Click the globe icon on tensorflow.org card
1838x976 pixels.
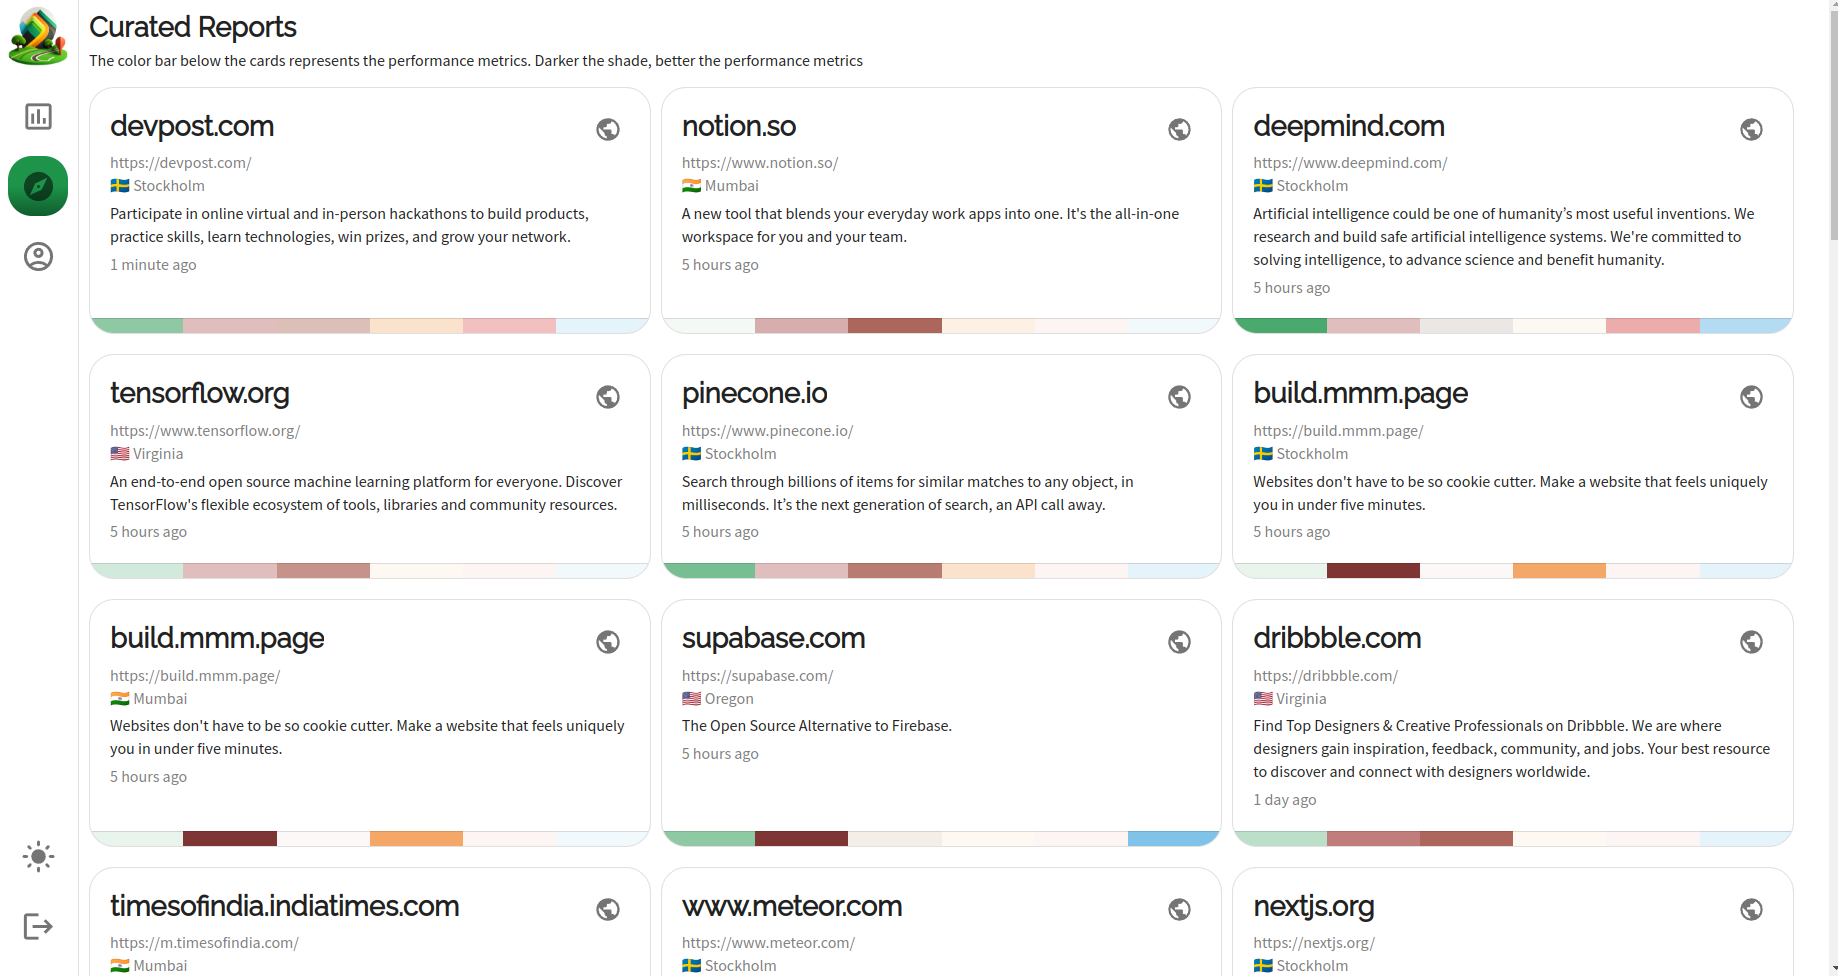[608, 397]
